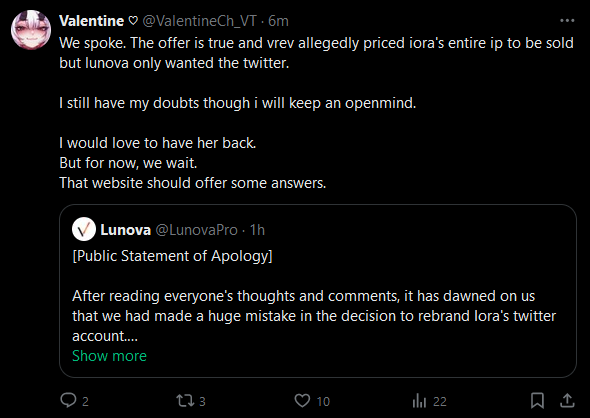590x418 pixels.
Task: Click the quoted tweet's 1h timestamp
Action: coord(257,230)
